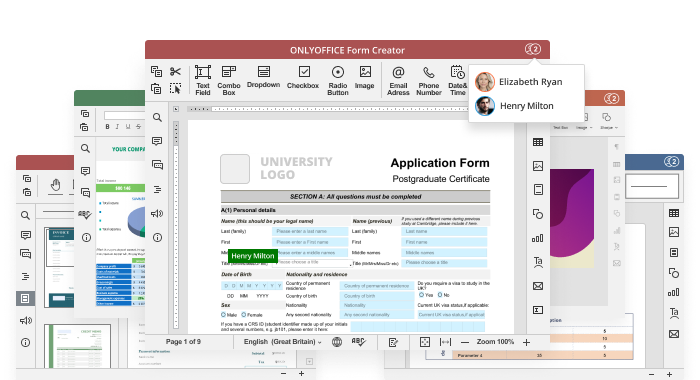Insert a Dropdown form field
This screenshot has width=700, height=380.
coord(263,77)
